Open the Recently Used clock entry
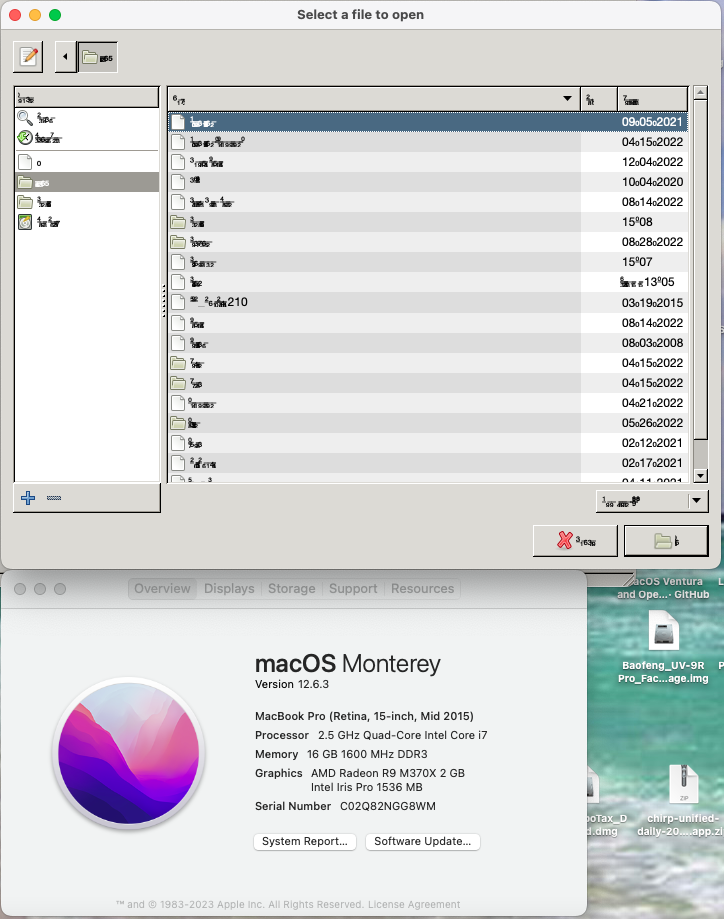This screenshot has height=919, width=724. (87, 138)
